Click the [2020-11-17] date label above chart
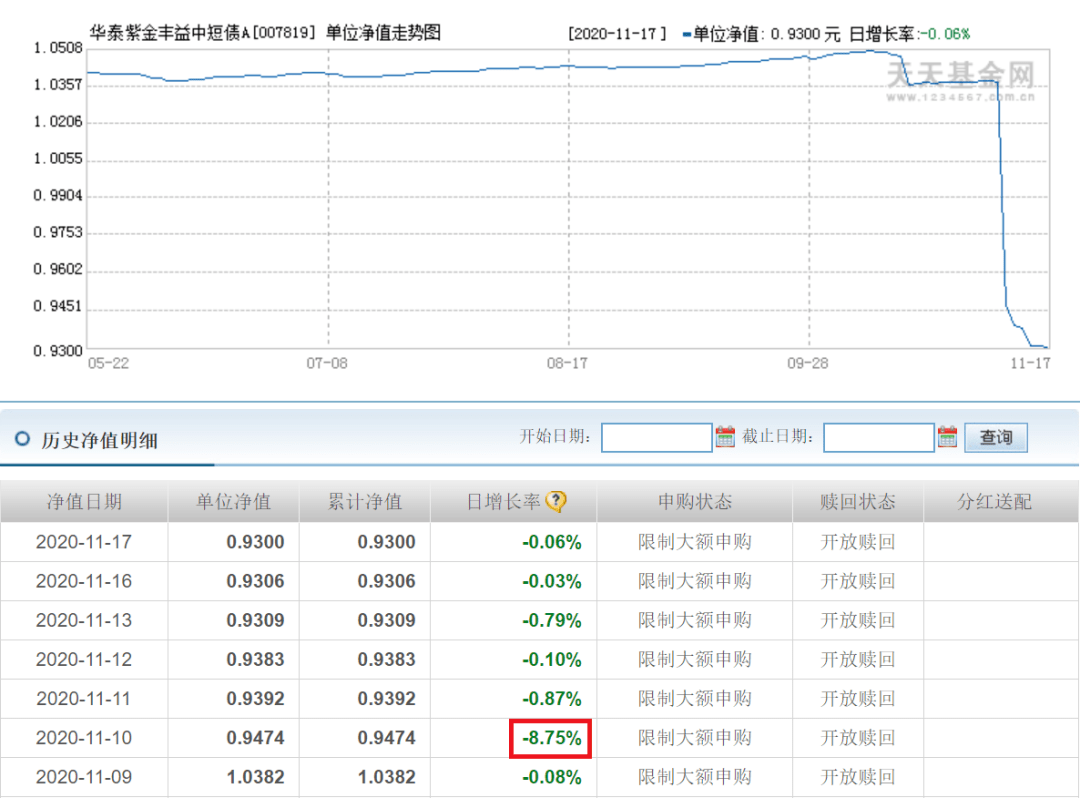Image resolution: width=1080 pixels, height=798 pixels. click(618, 34)
